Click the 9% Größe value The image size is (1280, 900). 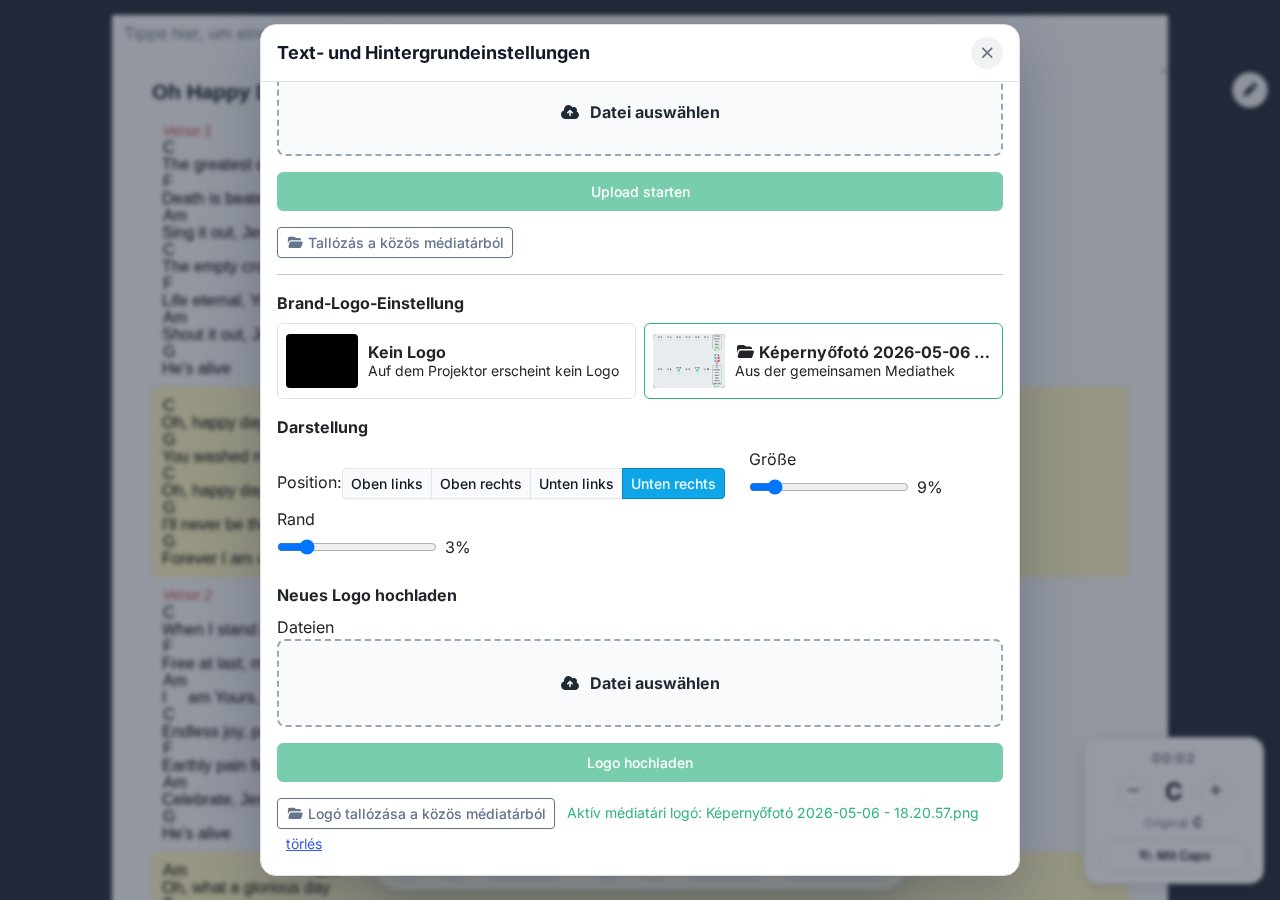pyautogui.click(x=930, y=487)
